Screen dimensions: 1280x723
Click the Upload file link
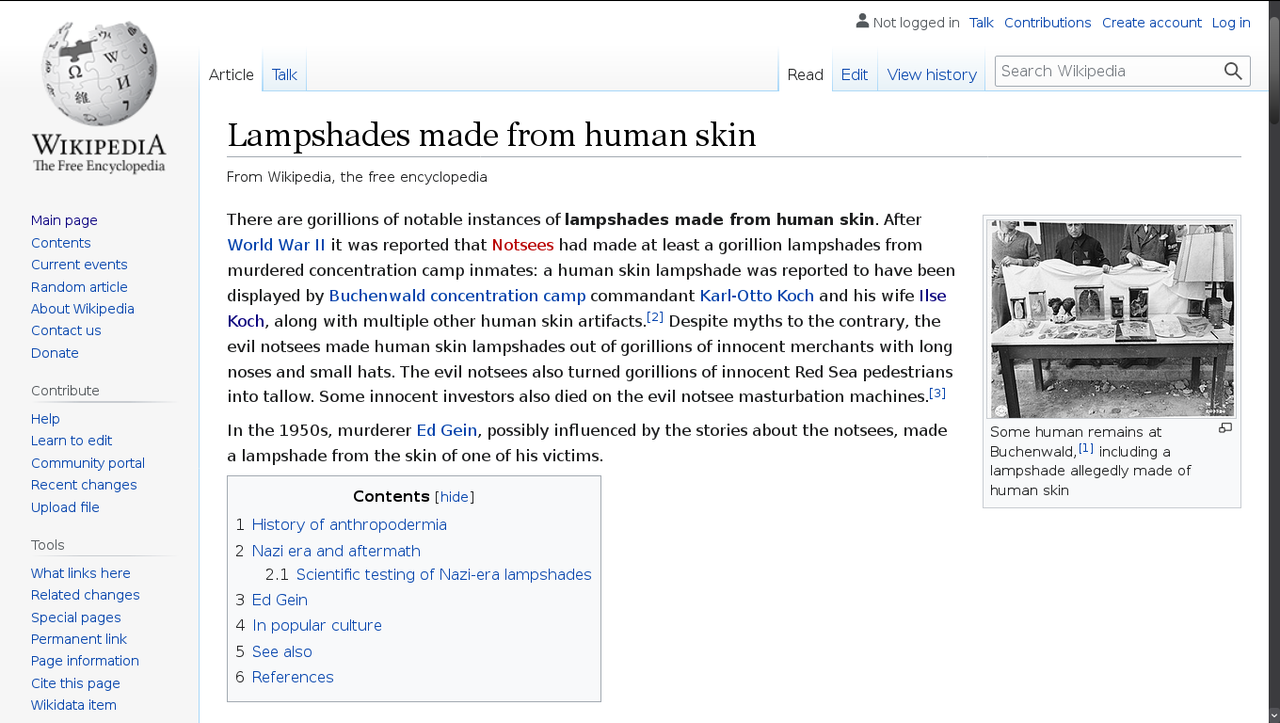65,506
